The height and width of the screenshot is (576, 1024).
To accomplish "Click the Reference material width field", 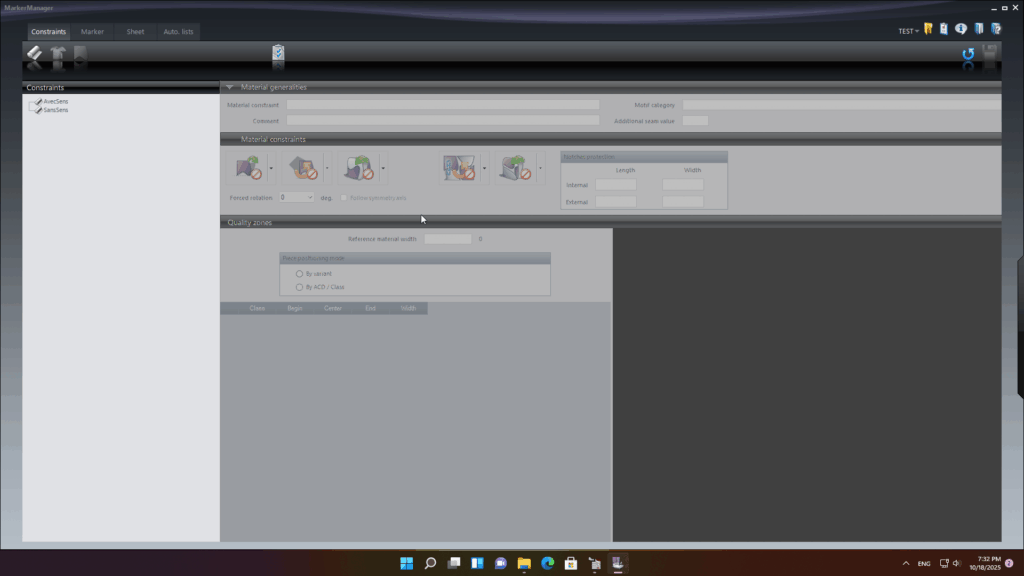I will [447, 239].
